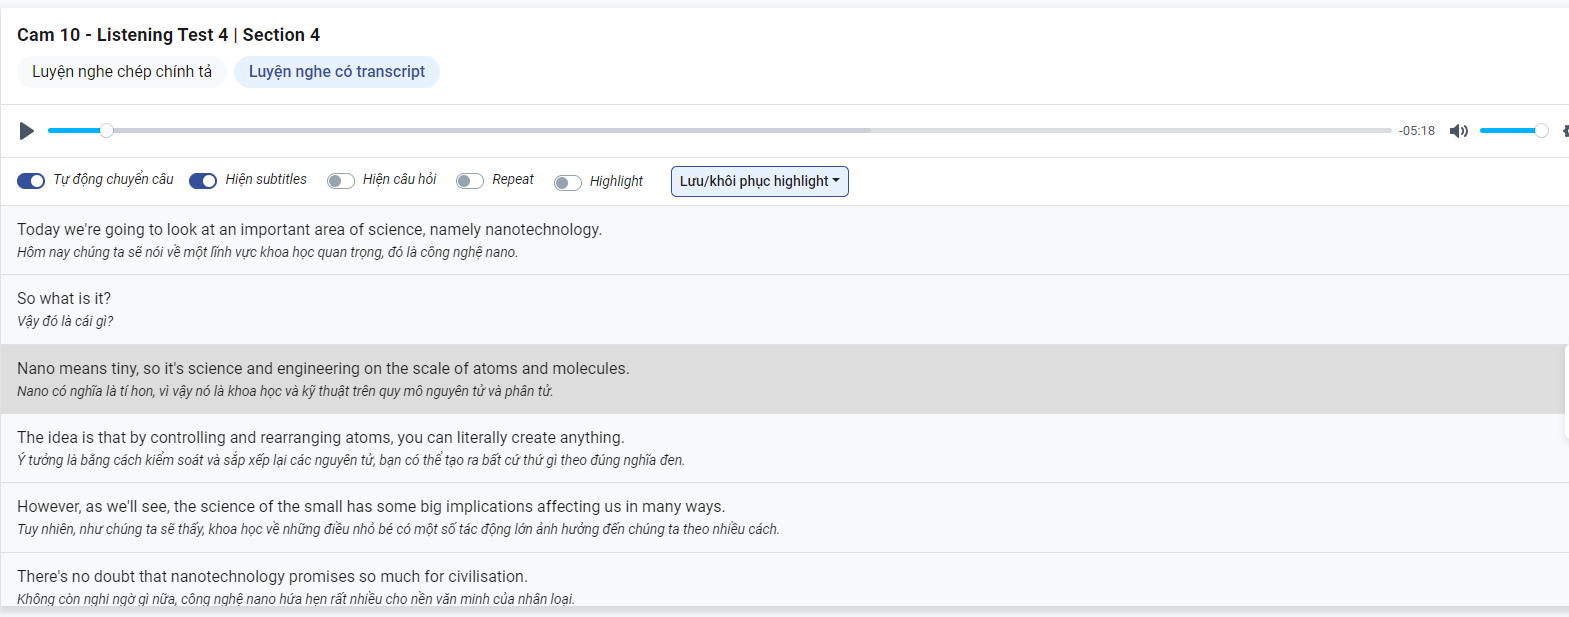The image size is (1569, 617).
Task: Enable Hiện câu hỏi switch
Action: tap(341, 181)
